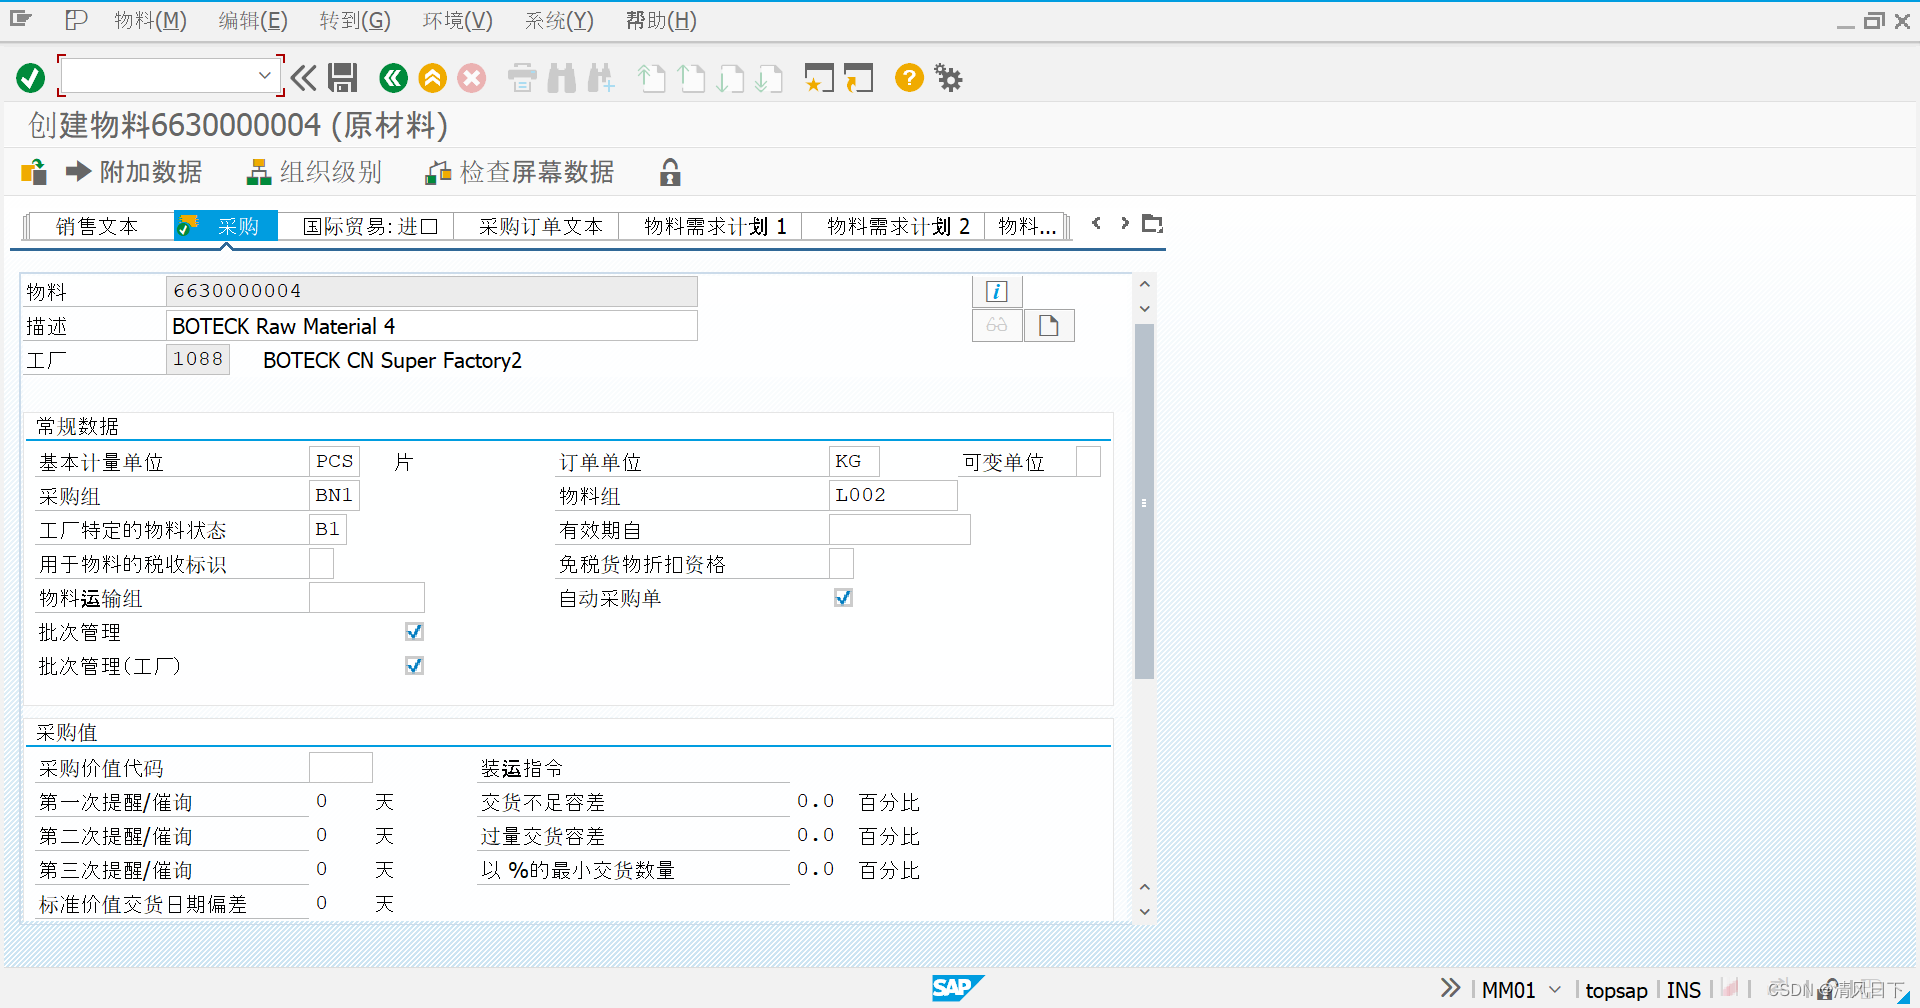Toggle 自动采购单 checkbox

point(843,597)
